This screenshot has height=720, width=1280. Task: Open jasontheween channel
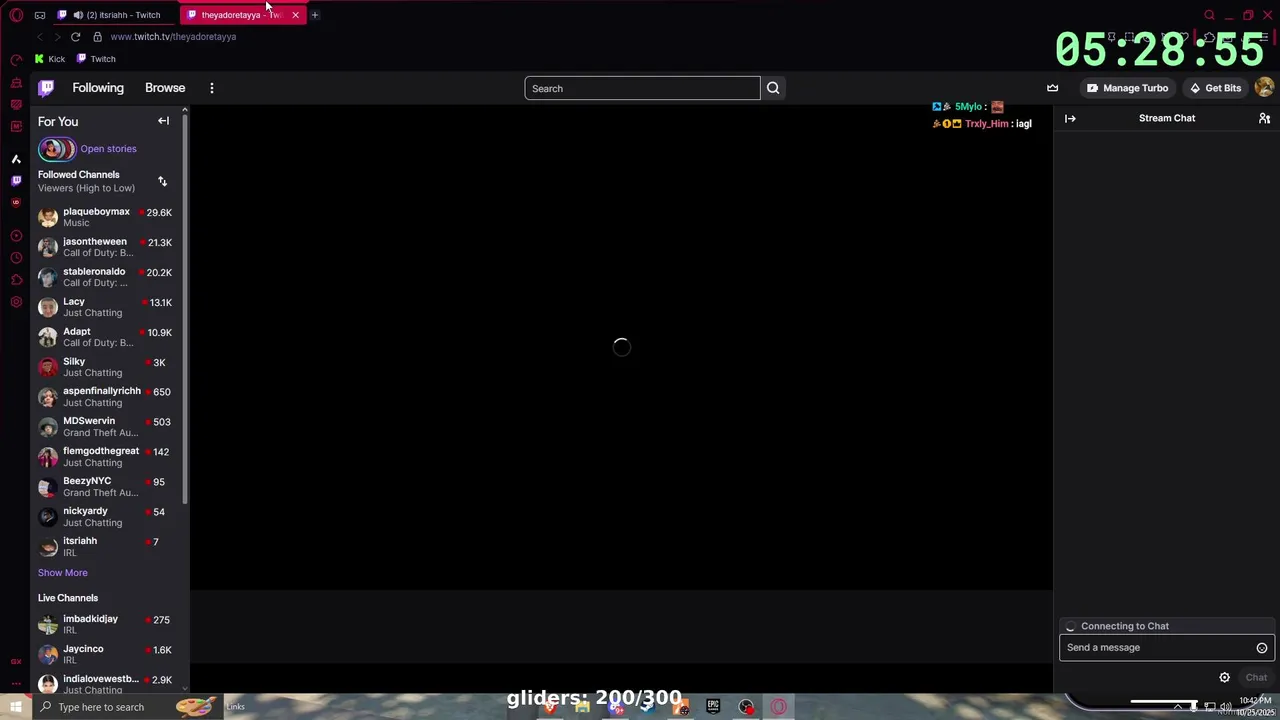pyautogui.click(x=105, y=247)
